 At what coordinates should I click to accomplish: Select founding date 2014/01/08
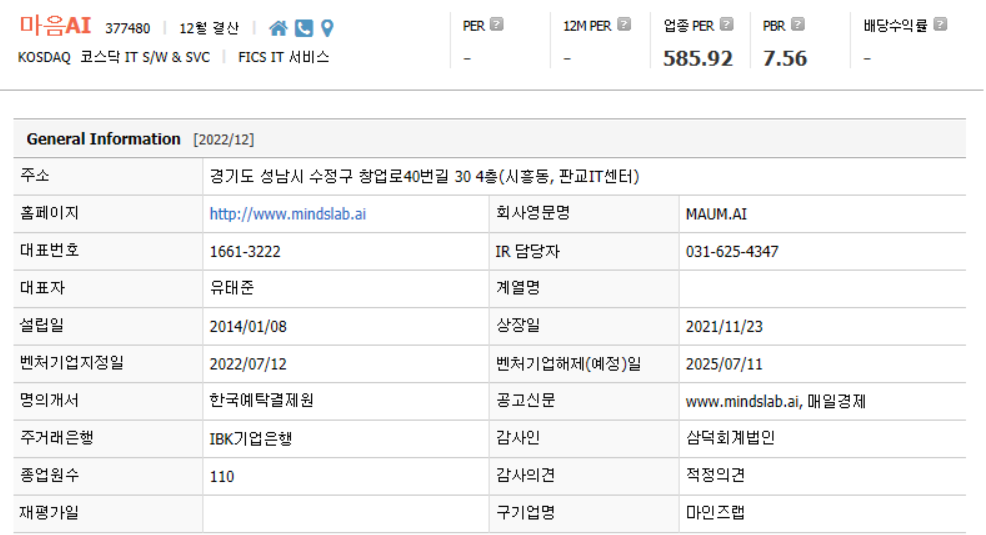click(248, 327)
